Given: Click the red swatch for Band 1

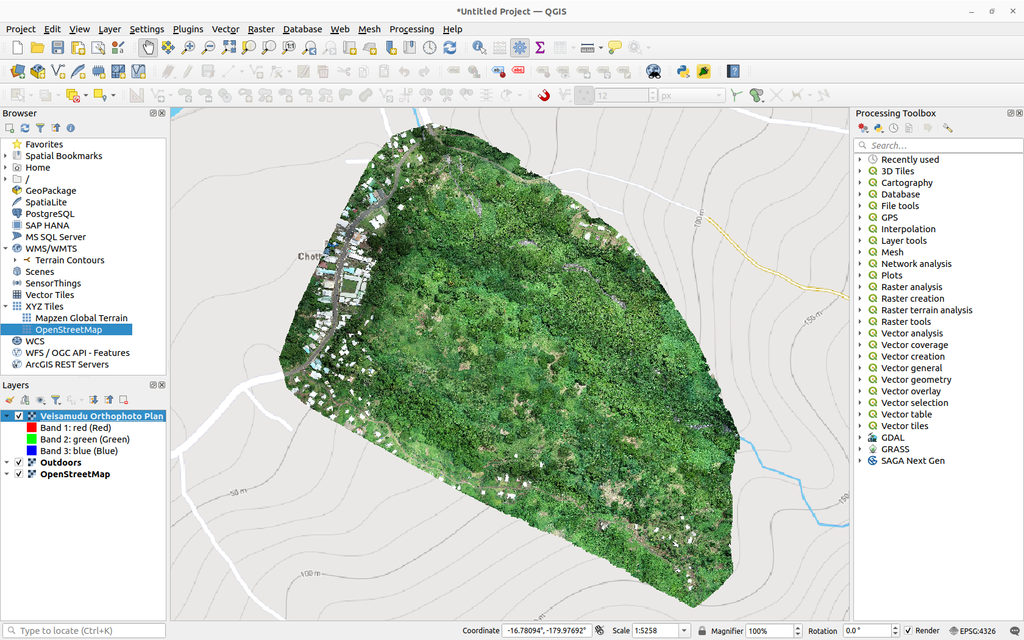Looking at the screenshot, I should [32, 428].
